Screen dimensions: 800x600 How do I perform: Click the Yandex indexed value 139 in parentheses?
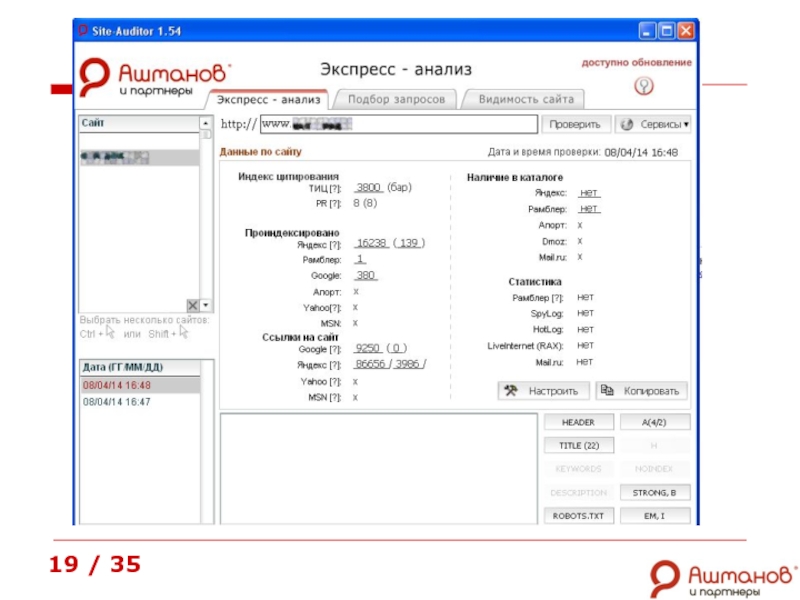409,243
